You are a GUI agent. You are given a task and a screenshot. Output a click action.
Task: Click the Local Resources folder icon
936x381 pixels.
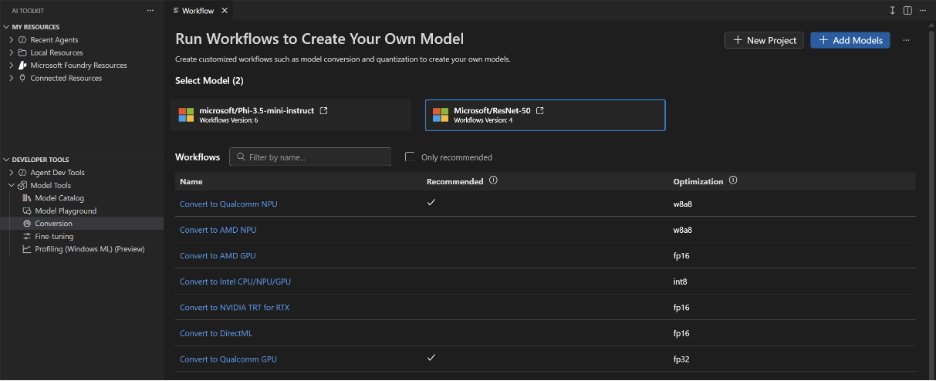coord(23,53)
